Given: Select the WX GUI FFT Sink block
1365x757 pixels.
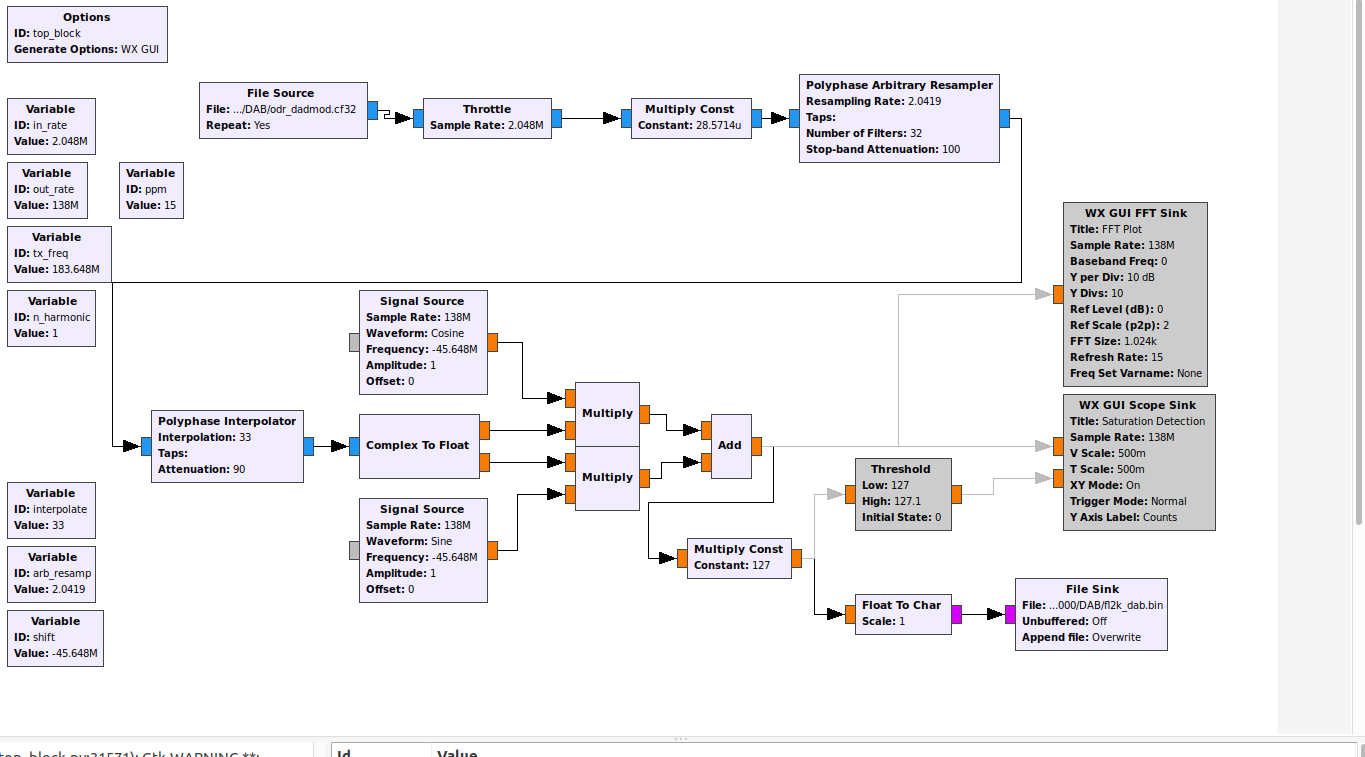Looking at the screenshot, I should pos(1135,294).
